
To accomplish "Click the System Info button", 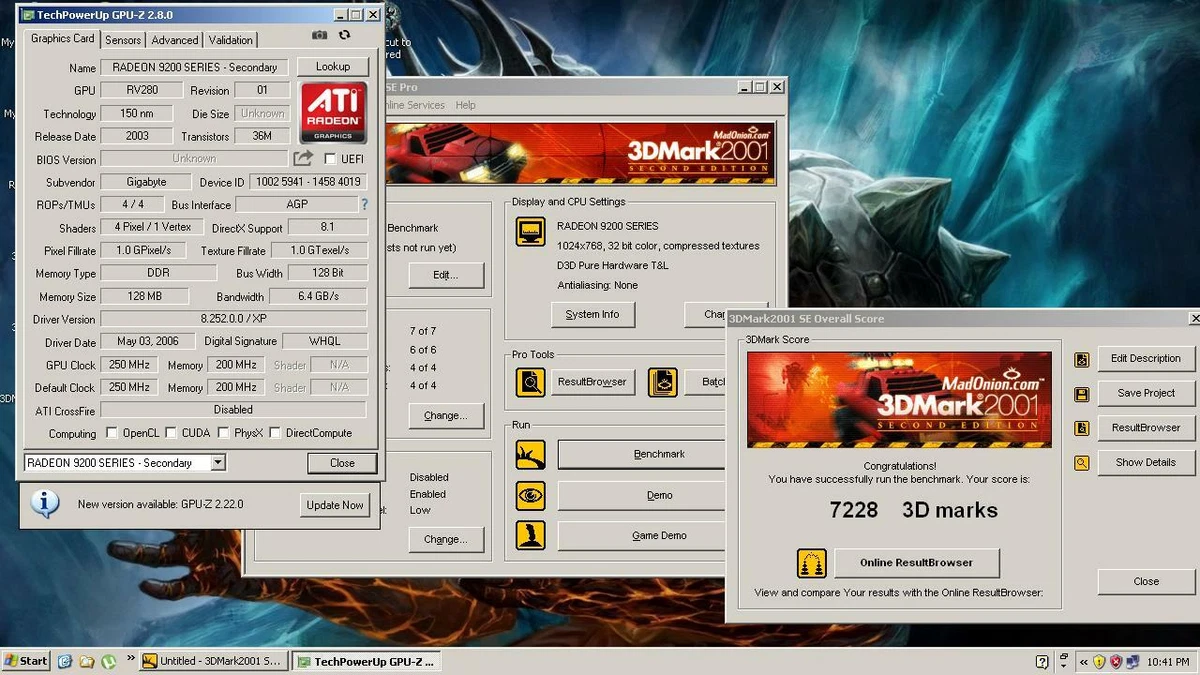I will pyautogui.click(x=592, y=314).
